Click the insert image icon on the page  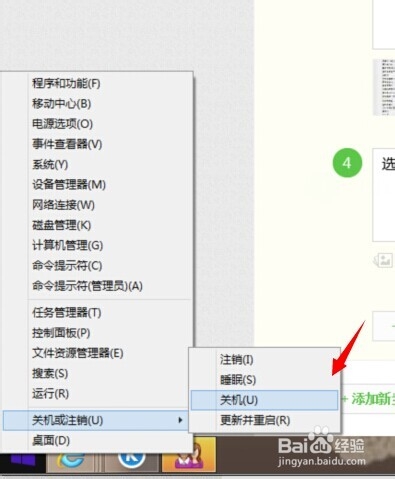pyautogui.click(x=383, y=260)
